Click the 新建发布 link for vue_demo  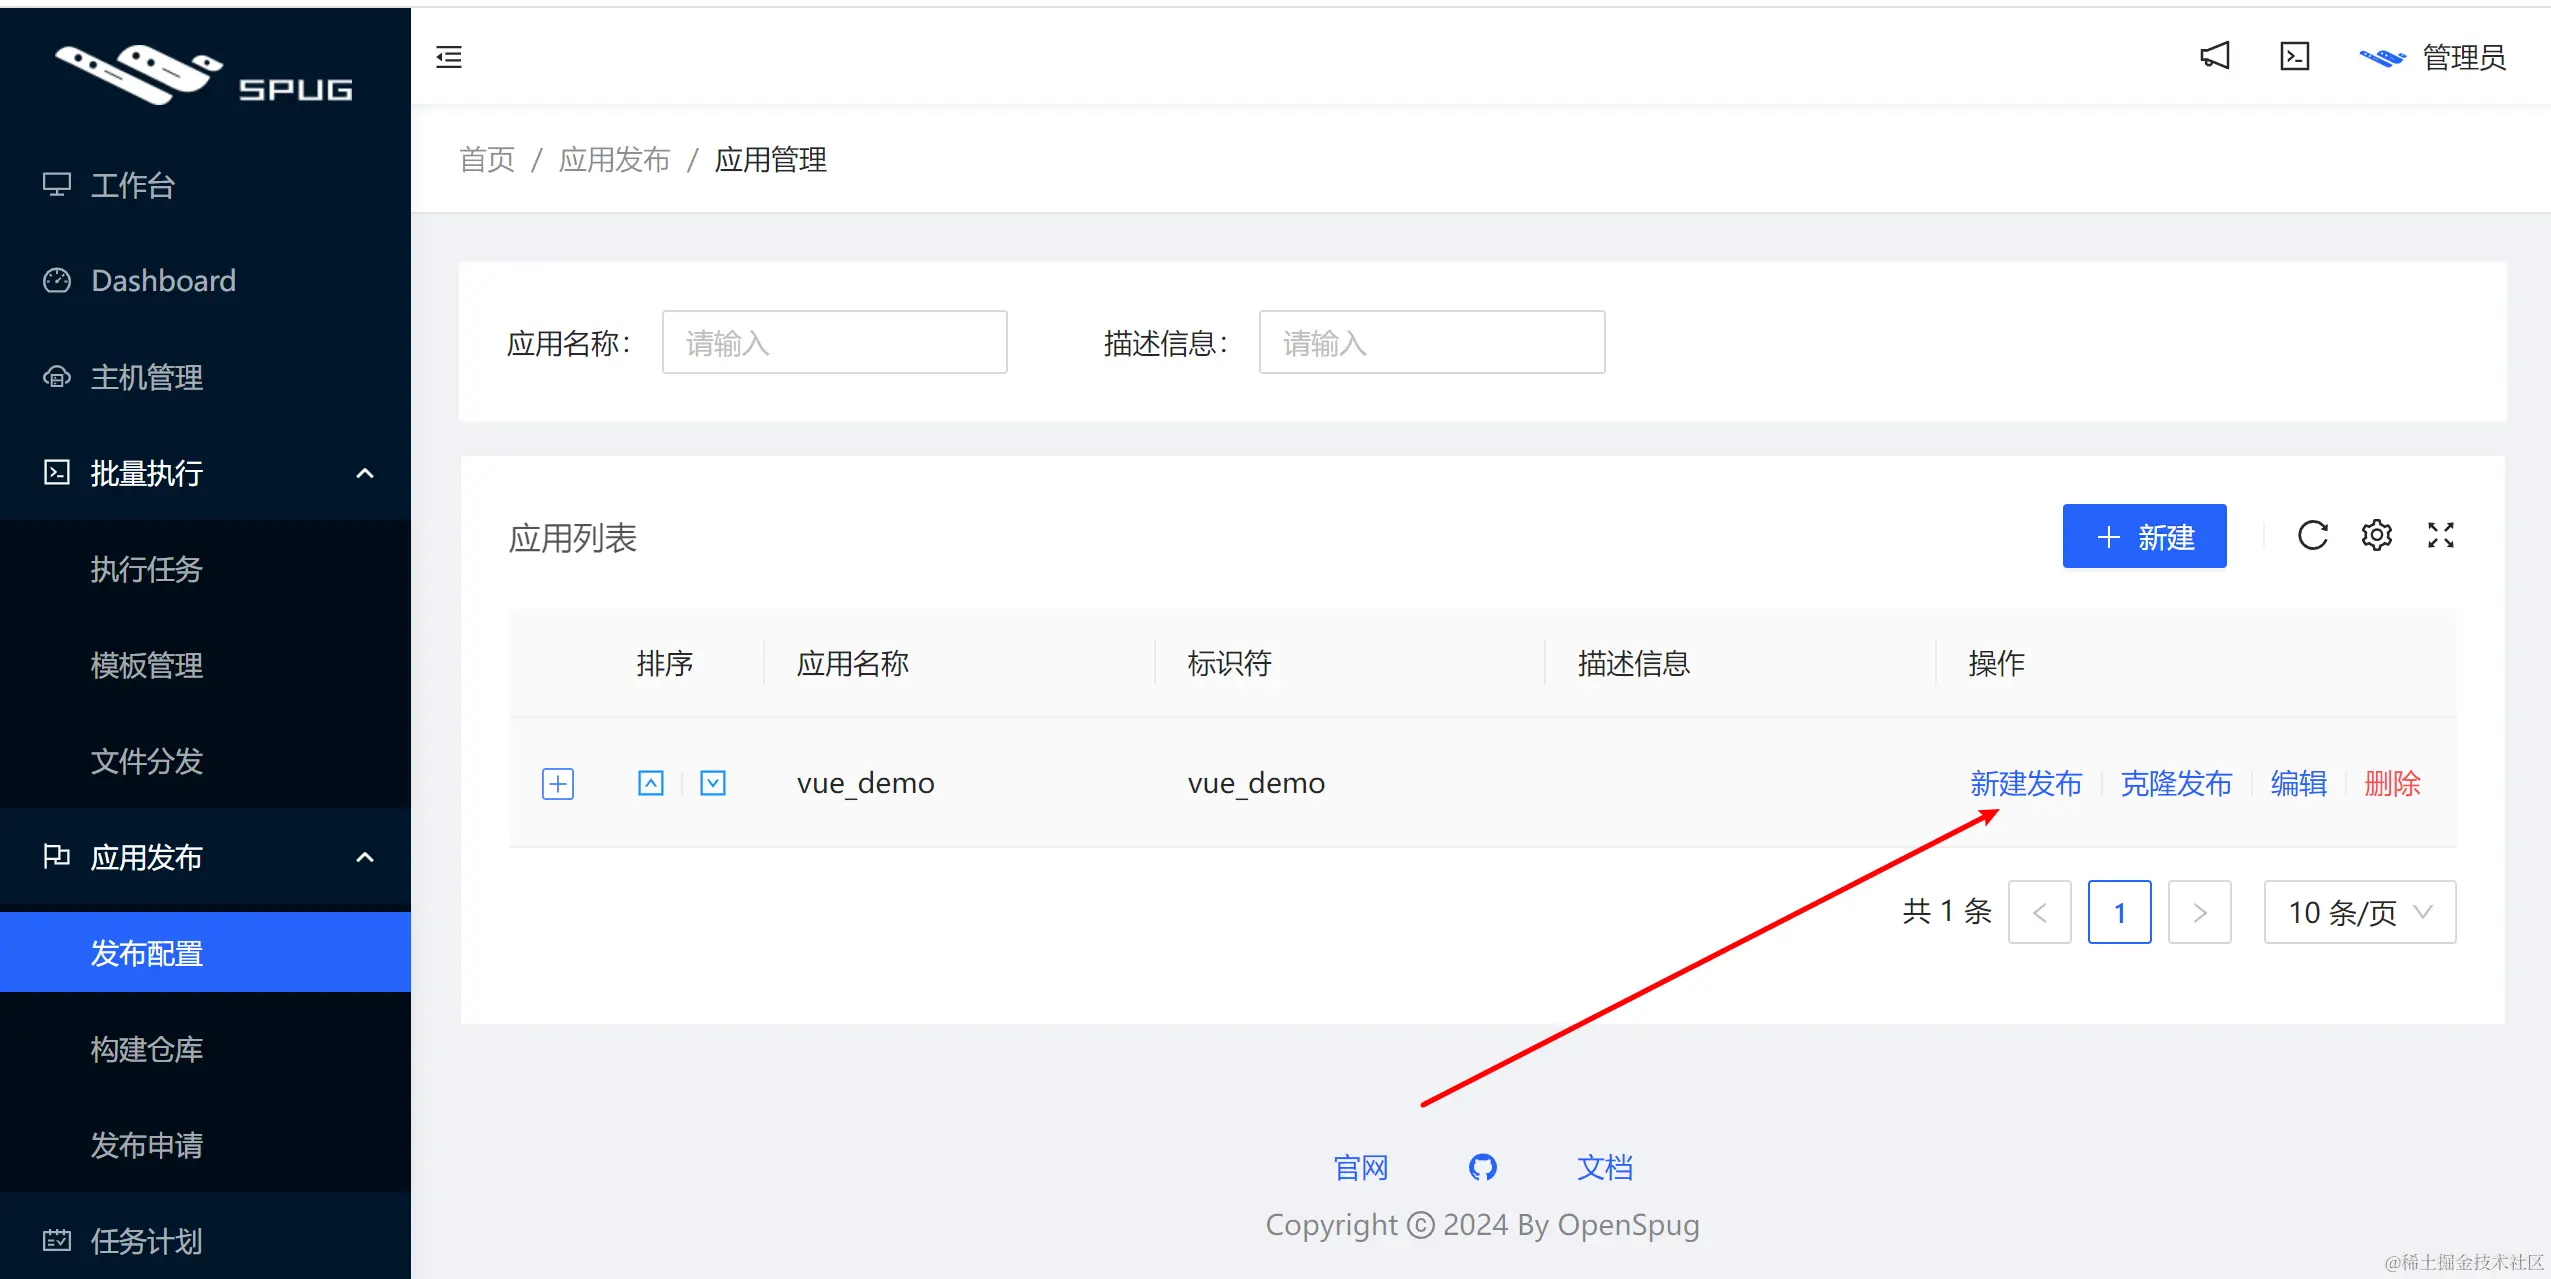[x=2026, y=783]
